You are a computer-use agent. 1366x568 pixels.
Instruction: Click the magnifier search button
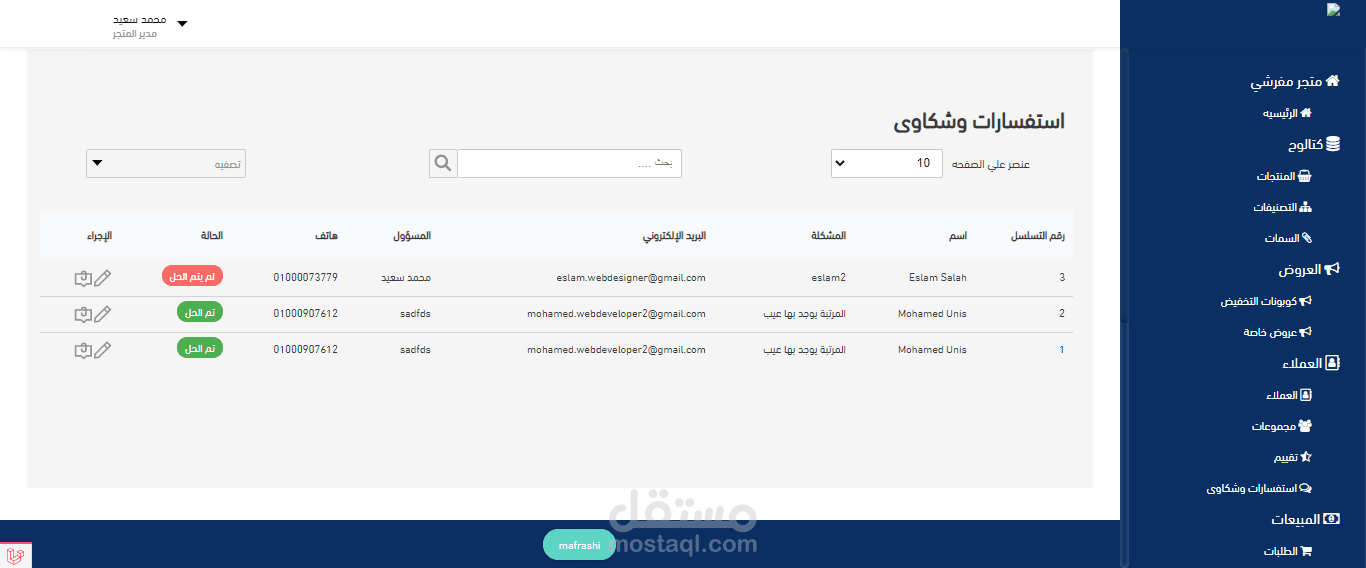[443, 163]
